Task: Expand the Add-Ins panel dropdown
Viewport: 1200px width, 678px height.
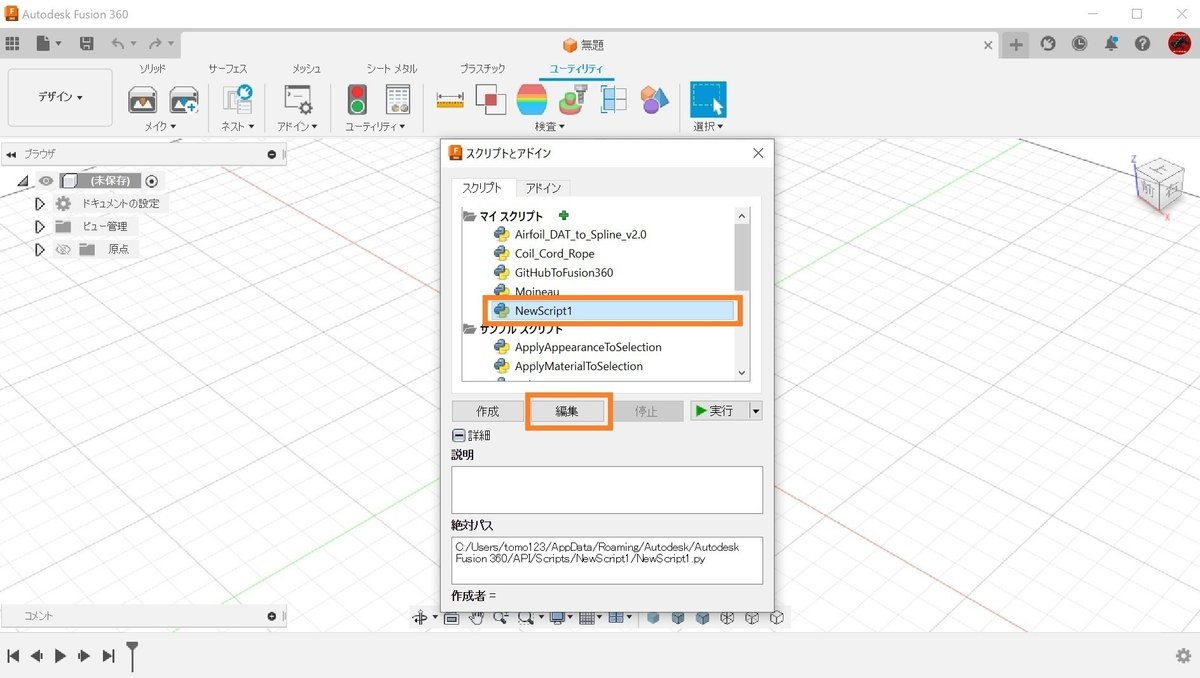Action: pyautogui.click(x=298, y=127)
